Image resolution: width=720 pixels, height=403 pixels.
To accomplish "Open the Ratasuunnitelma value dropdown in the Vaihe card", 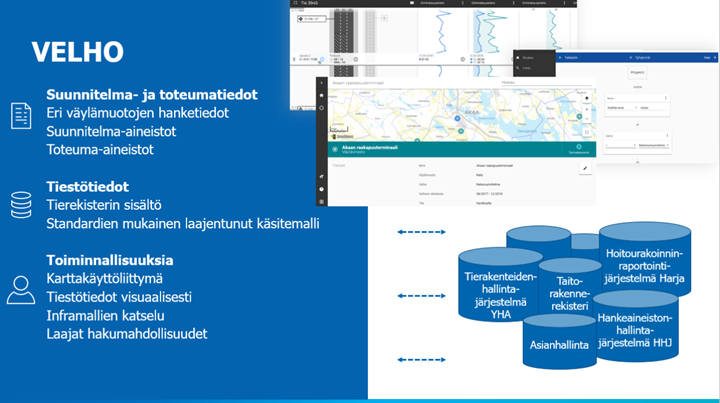I will coord(654,145).
